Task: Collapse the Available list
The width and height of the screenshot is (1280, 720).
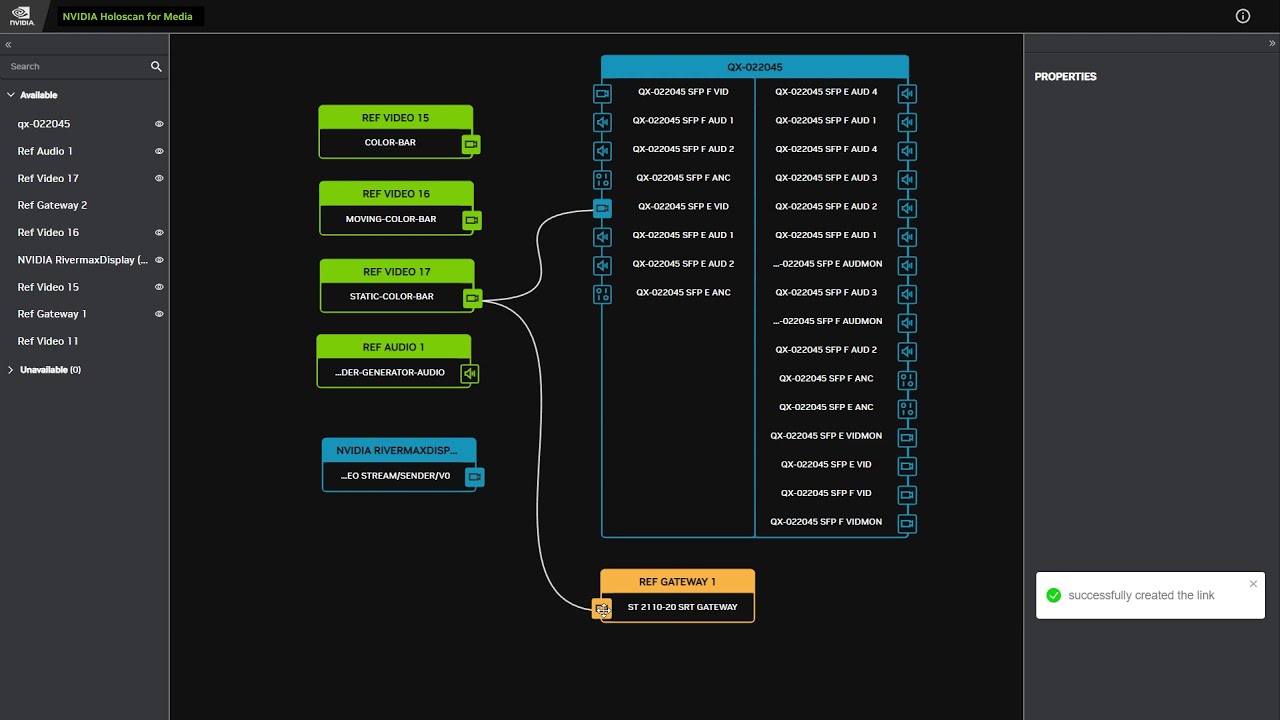Action: (11, 95)
